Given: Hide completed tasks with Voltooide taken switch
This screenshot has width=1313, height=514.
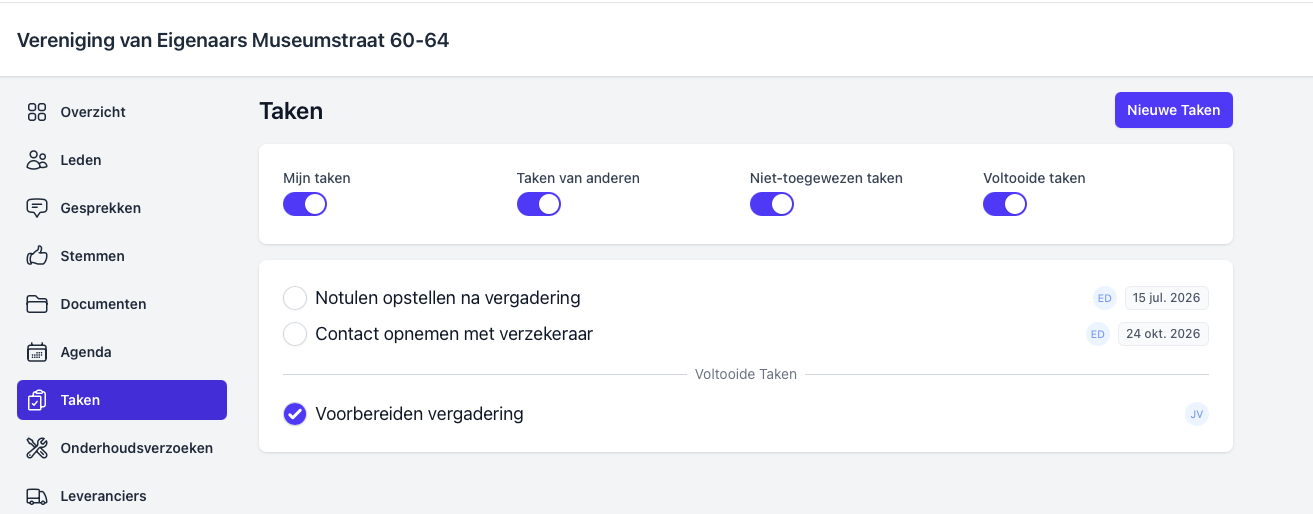Looking at the screenshot, I should click(1005, 204).
